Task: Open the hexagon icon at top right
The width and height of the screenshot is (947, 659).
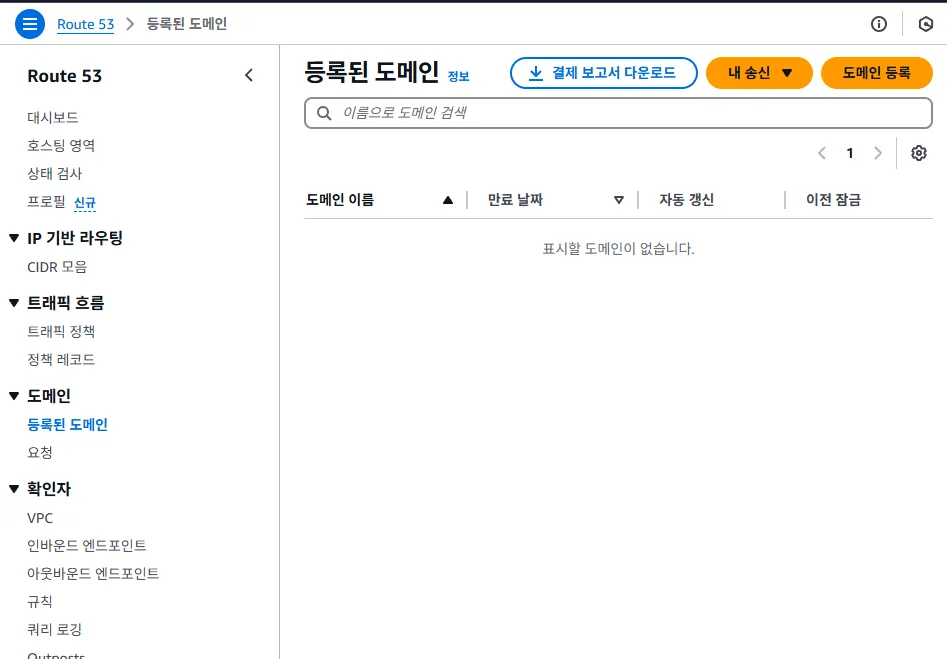Action: click(925, 24)
